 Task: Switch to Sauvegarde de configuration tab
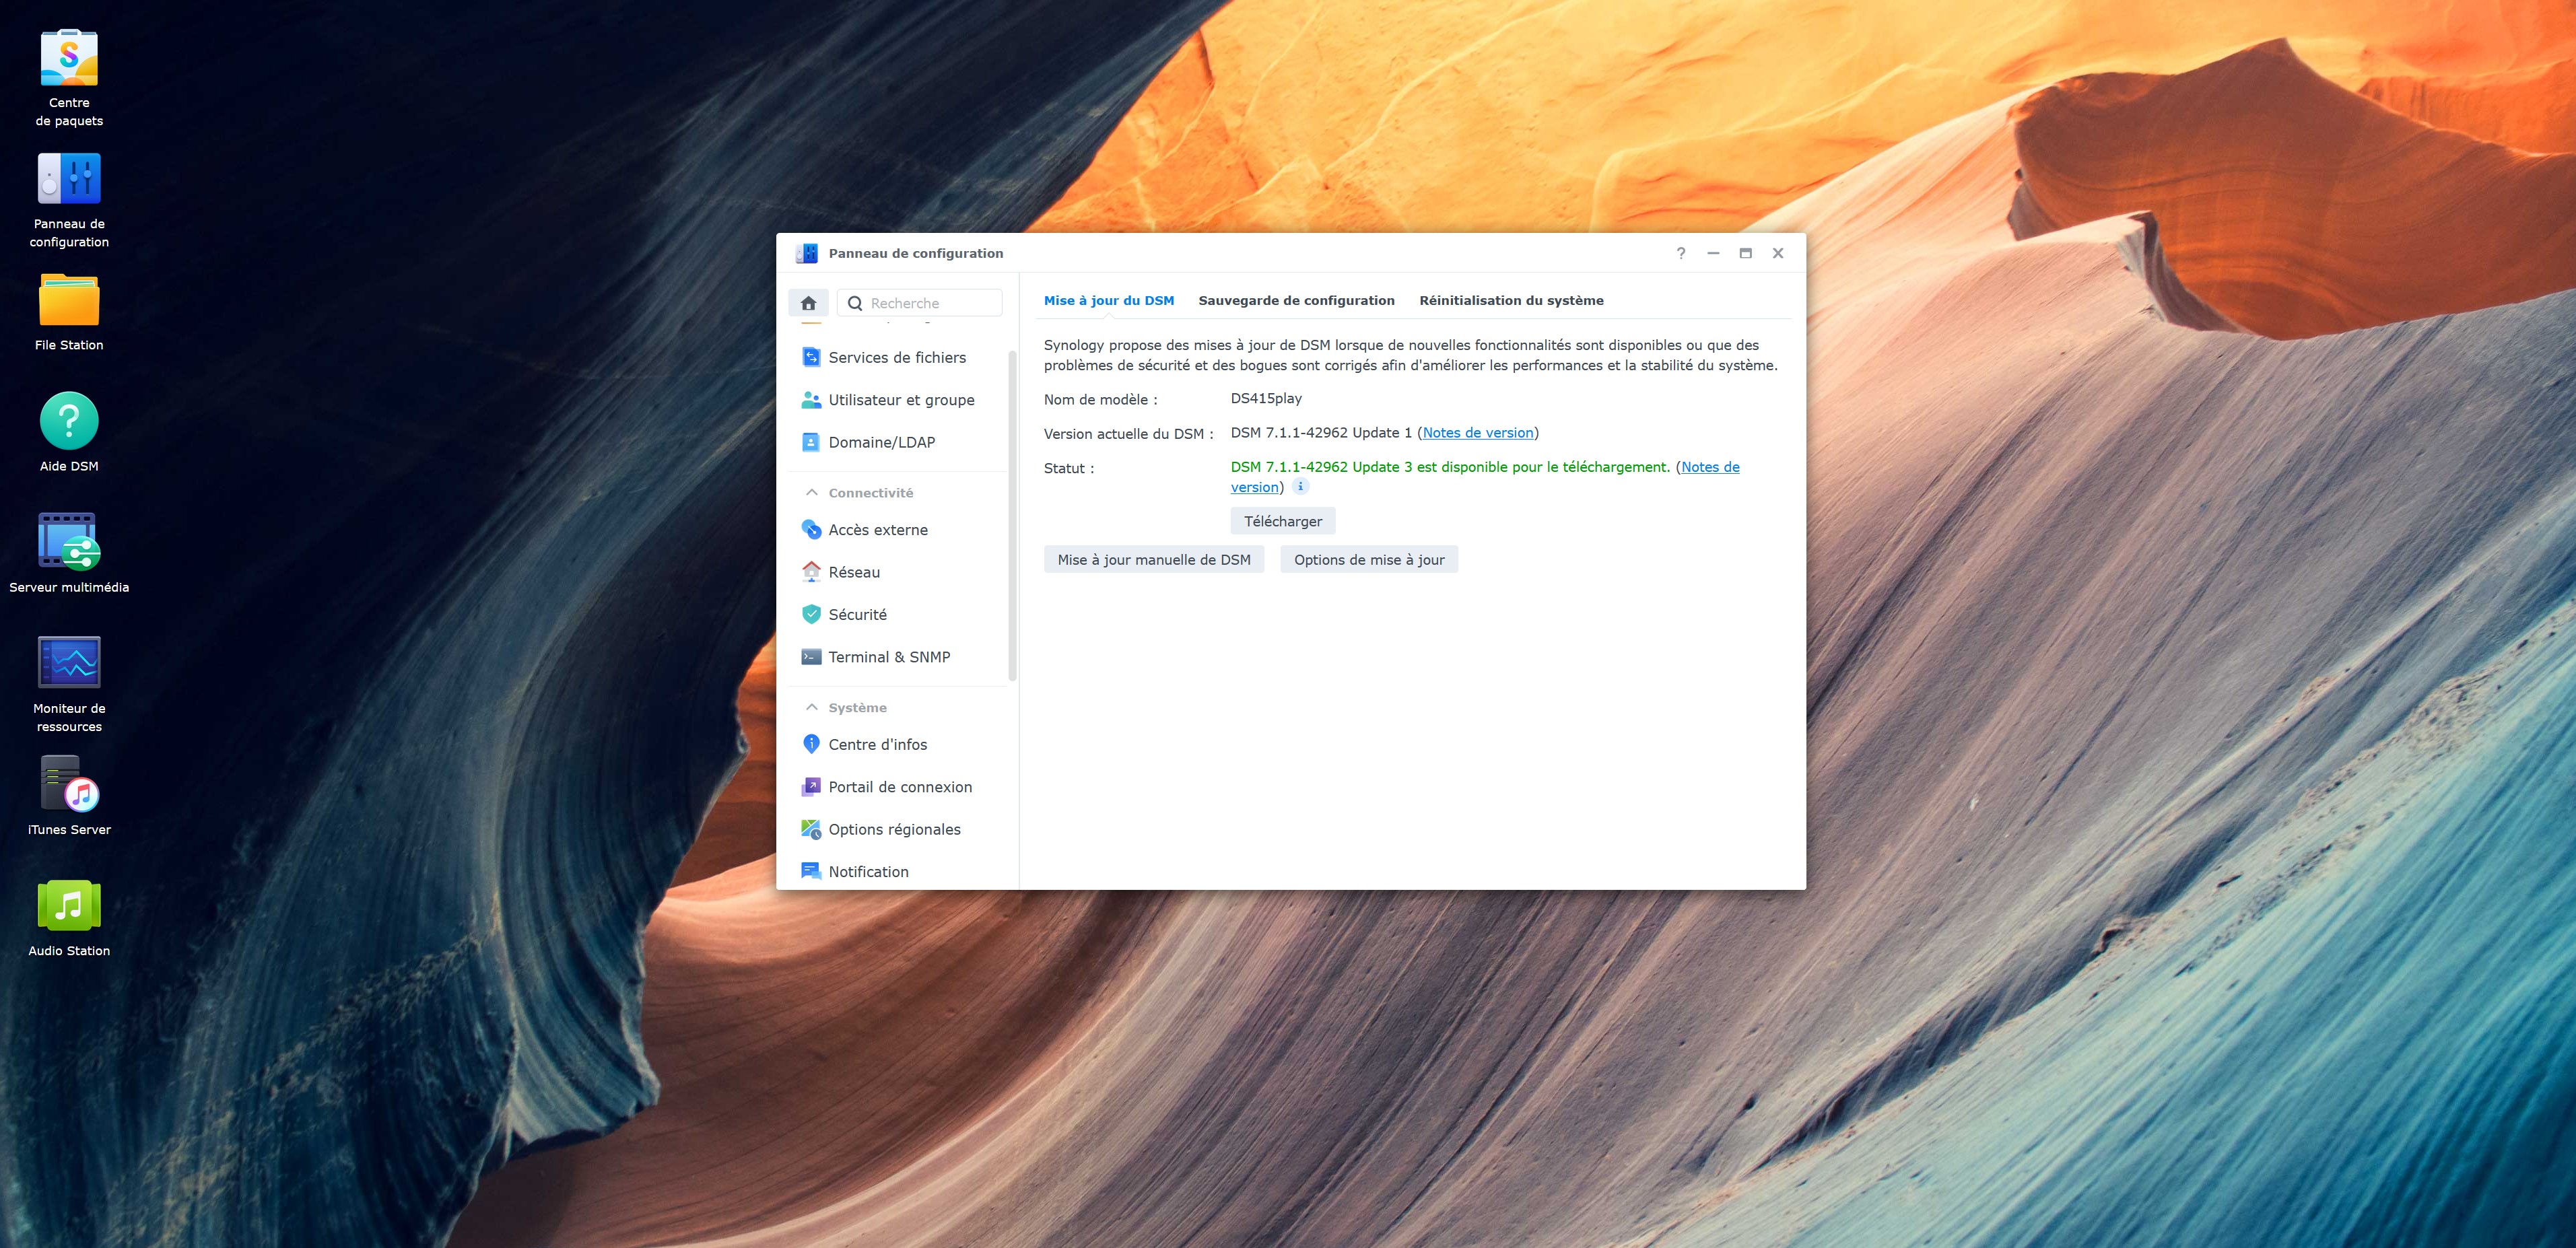click(x=1296, y=300)
